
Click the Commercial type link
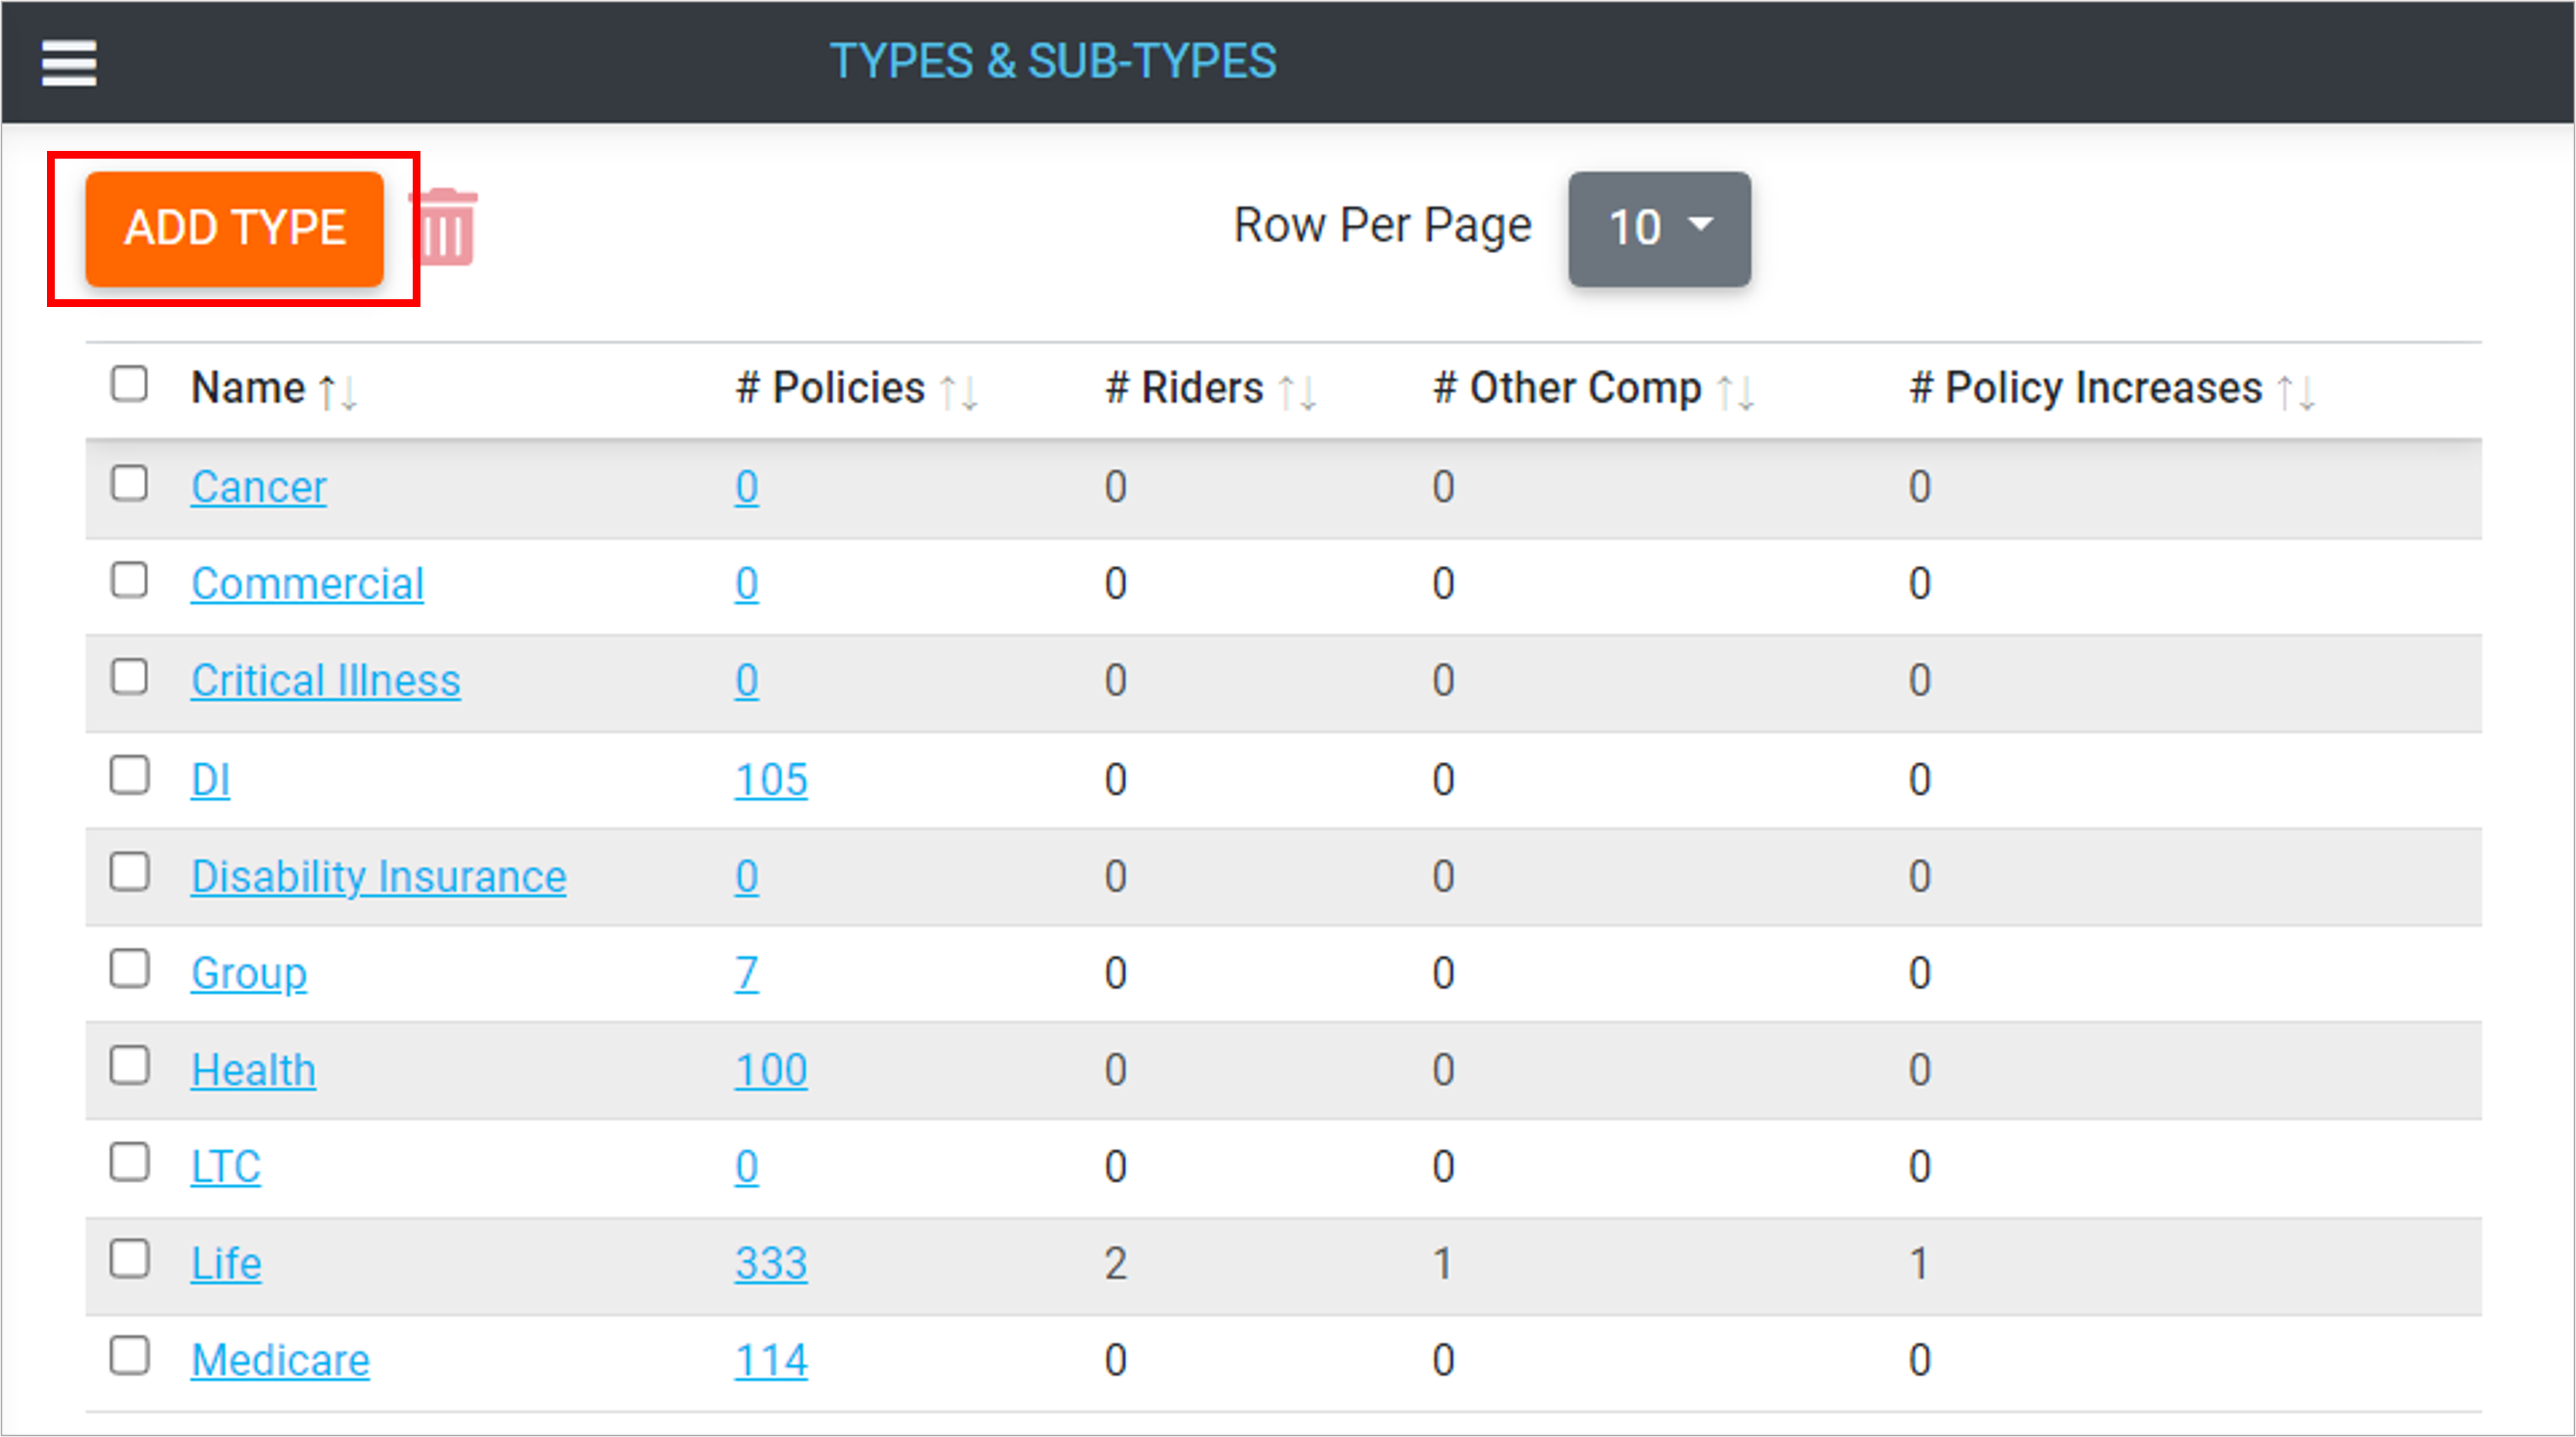pyautogui.click(x=307, y=584)
